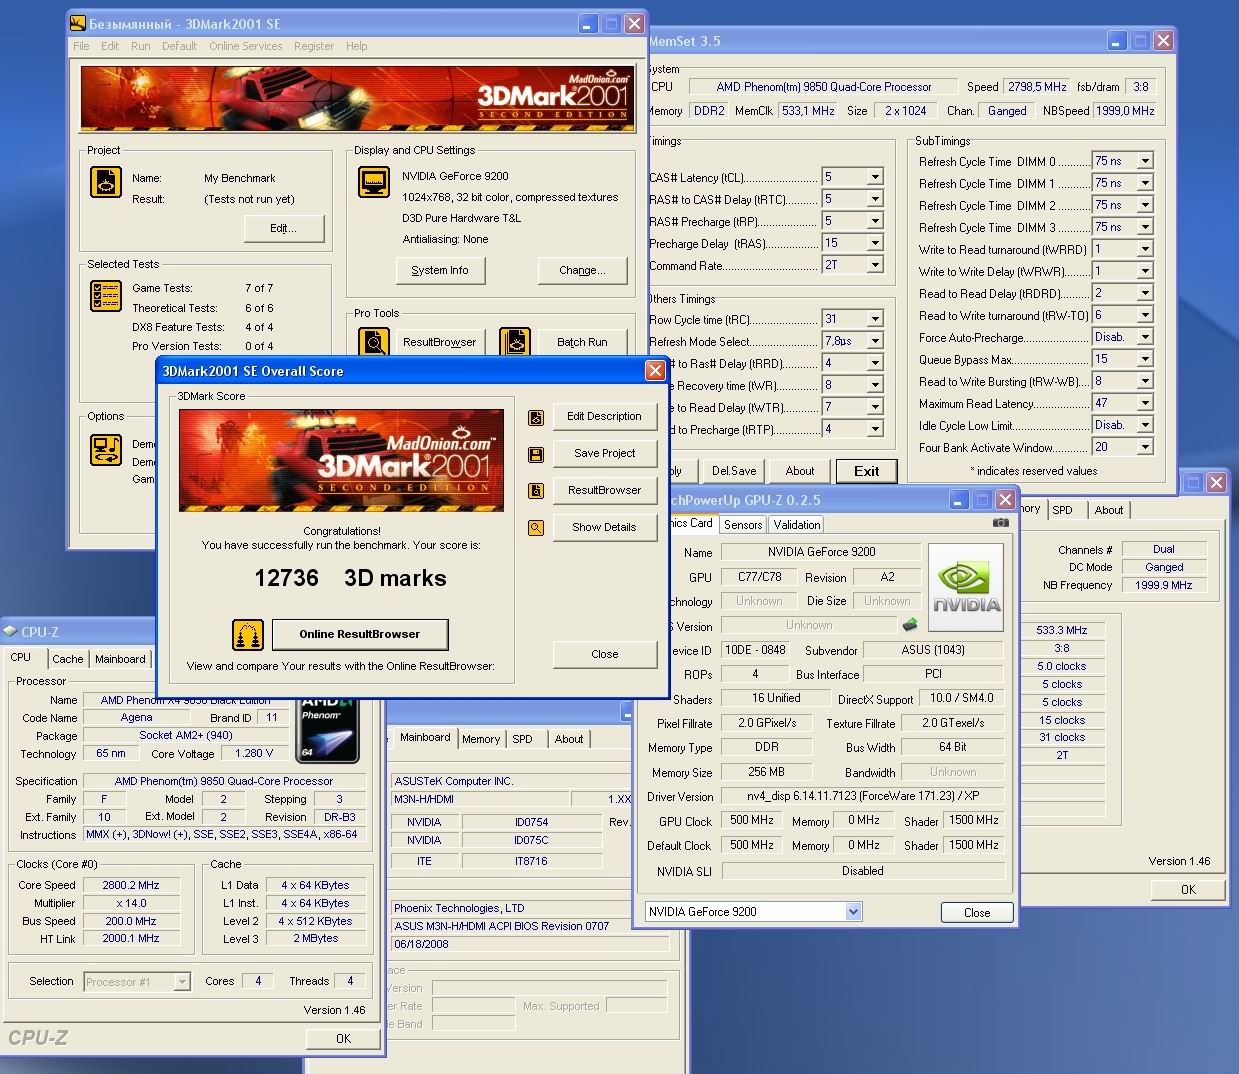
Task: Click the 3DMark2001 banner in score dialog
Action: click(x=341, y=460)
